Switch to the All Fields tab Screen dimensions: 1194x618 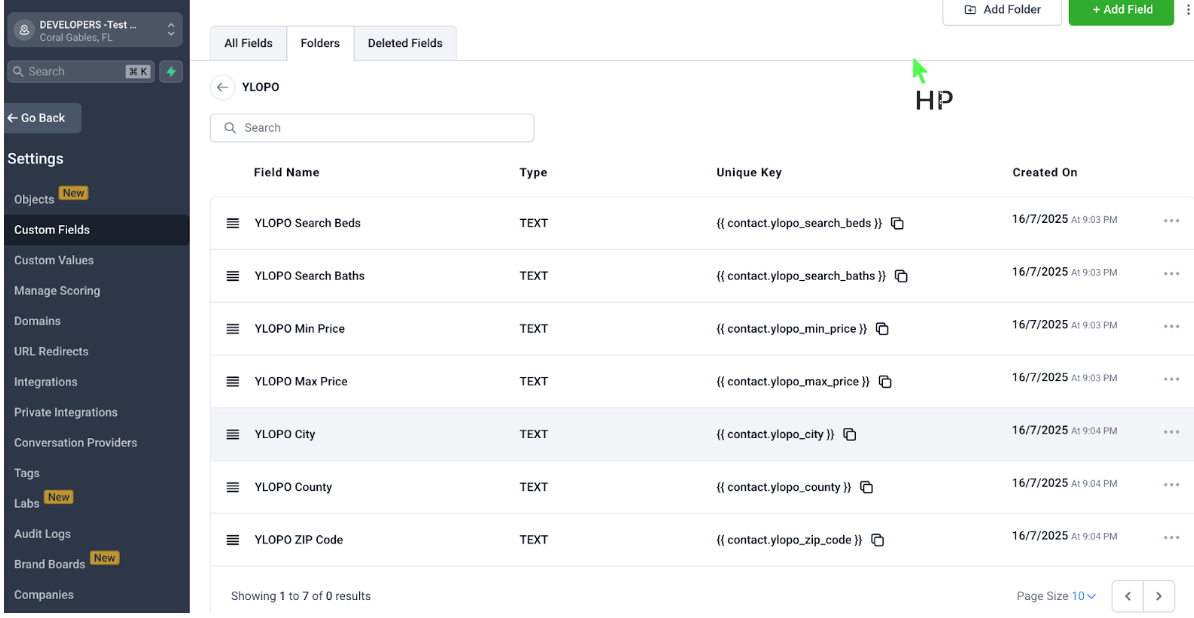click(x=248, y=43)
